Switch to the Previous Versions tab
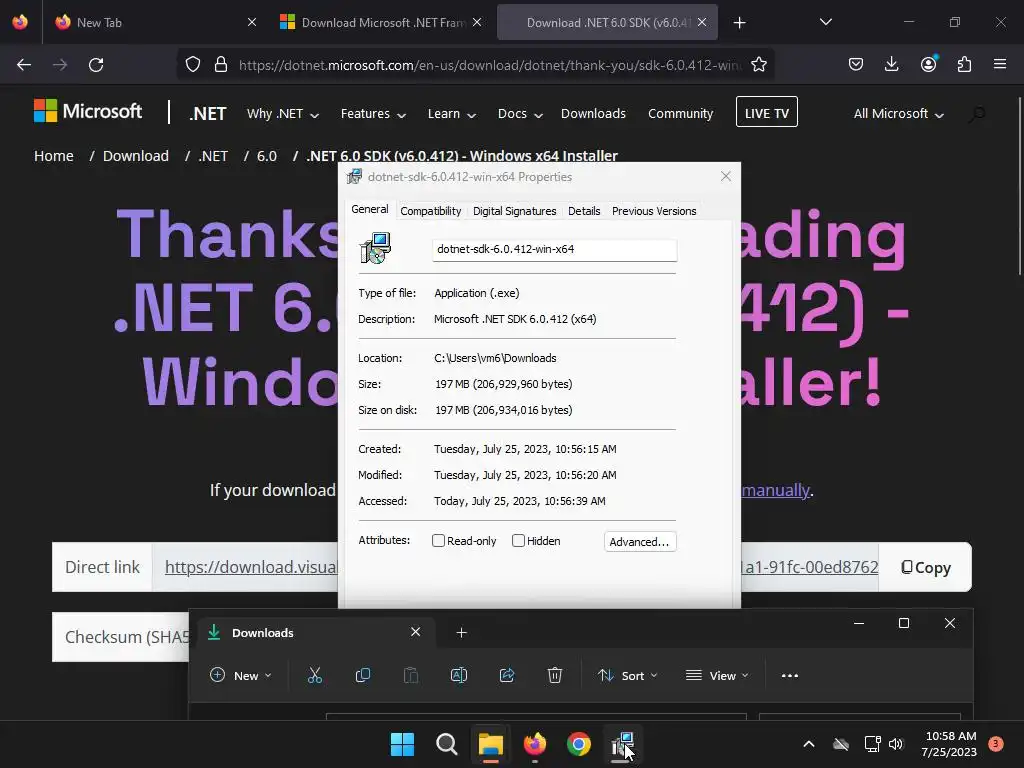This screenshot has width=1024, height=768. 654,211
